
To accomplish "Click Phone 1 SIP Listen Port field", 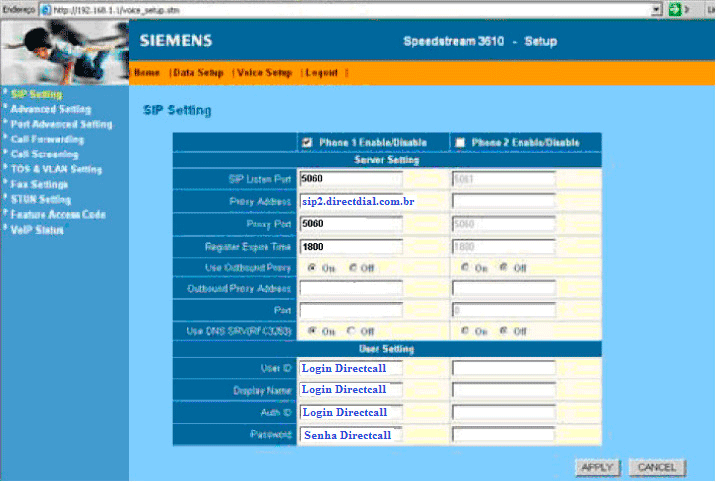I will pyautogui.click(x=351, y=179).
